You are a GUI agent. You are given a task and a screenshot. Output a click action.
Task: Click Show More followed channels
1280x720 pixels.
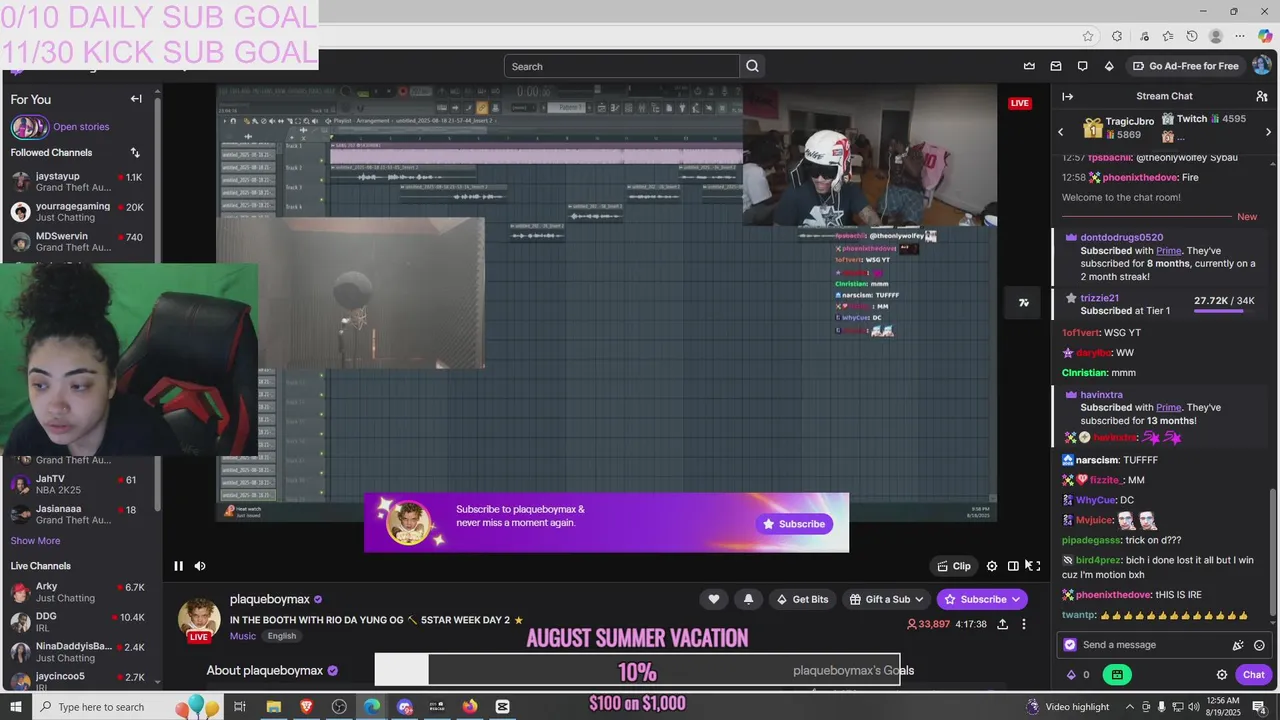tap(35, 541)
